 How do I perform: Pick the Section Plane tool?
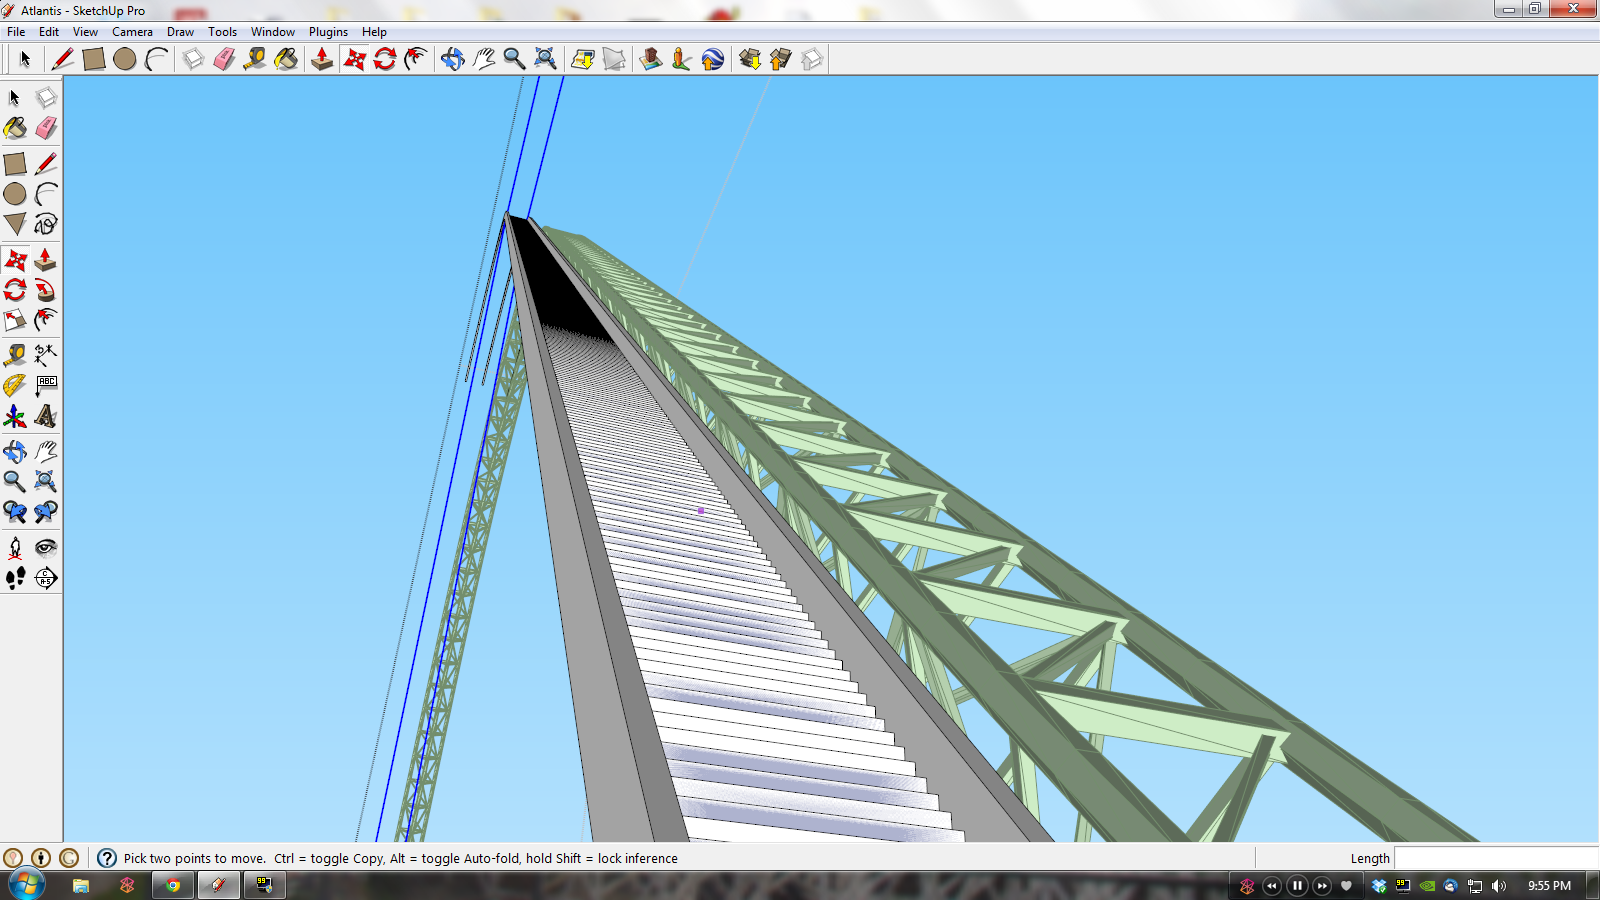(x=46, y=578)
